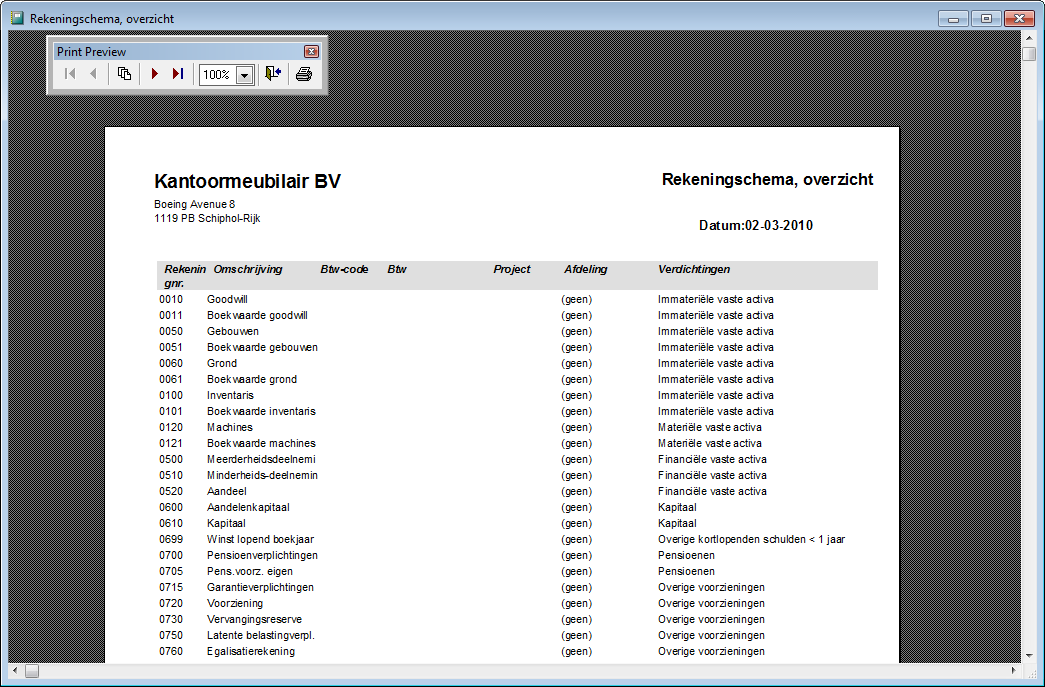Image resolution: width=1045 pixels, height=687 pixels.
Task: Click the vertical scrollbar down arrow
Action: [x=1029, y=656]
